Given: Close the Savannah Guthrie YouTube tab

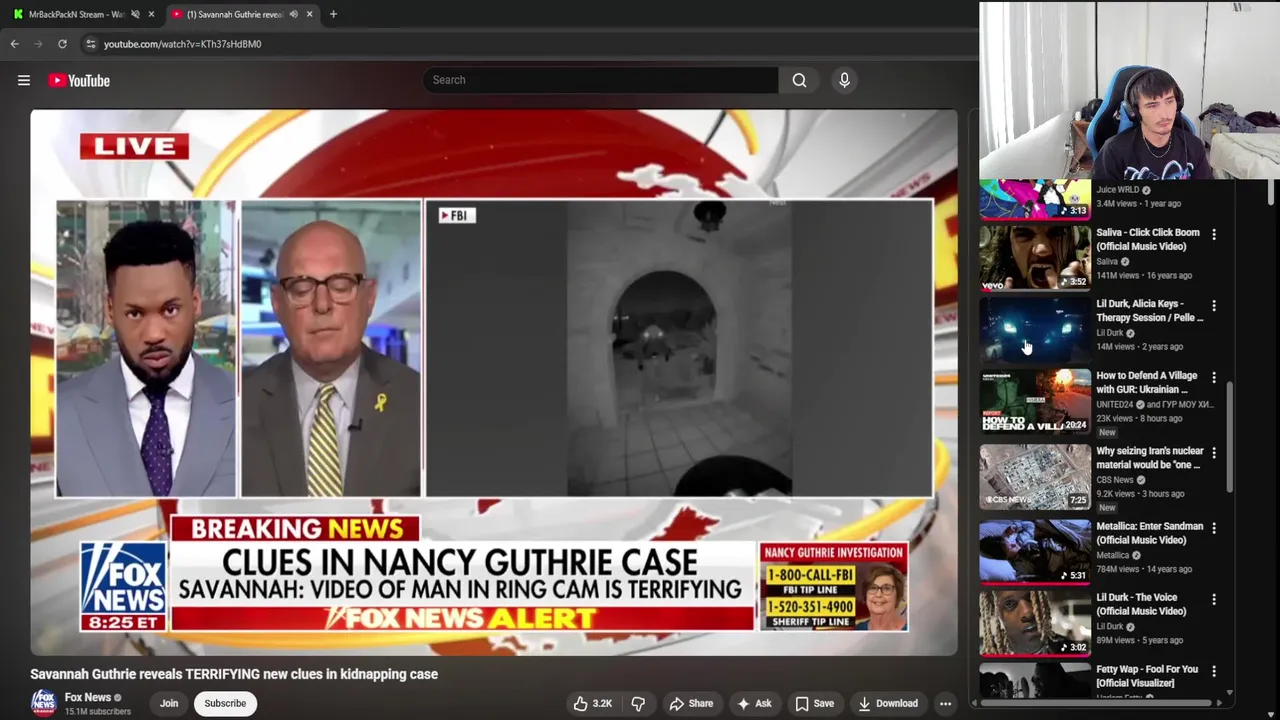Looking at the screenshot, I should click(309, 14).
